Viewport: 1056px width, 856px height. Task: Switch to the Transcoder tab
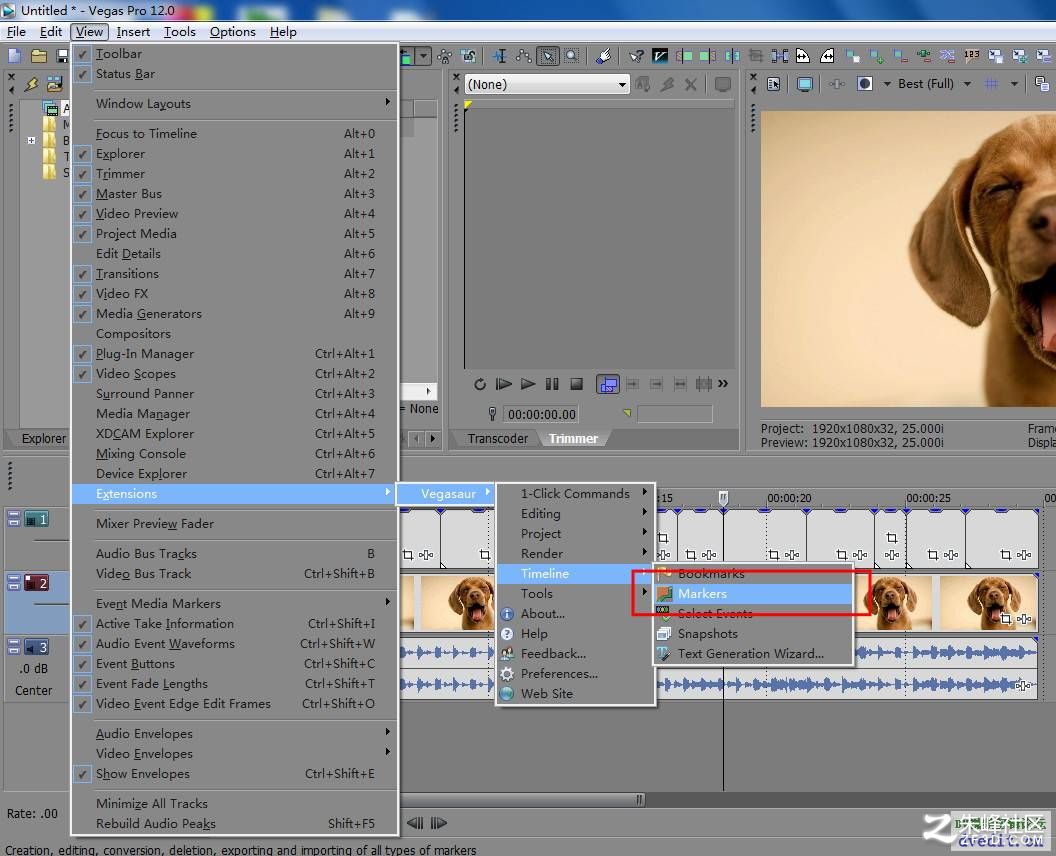point(498,438)
